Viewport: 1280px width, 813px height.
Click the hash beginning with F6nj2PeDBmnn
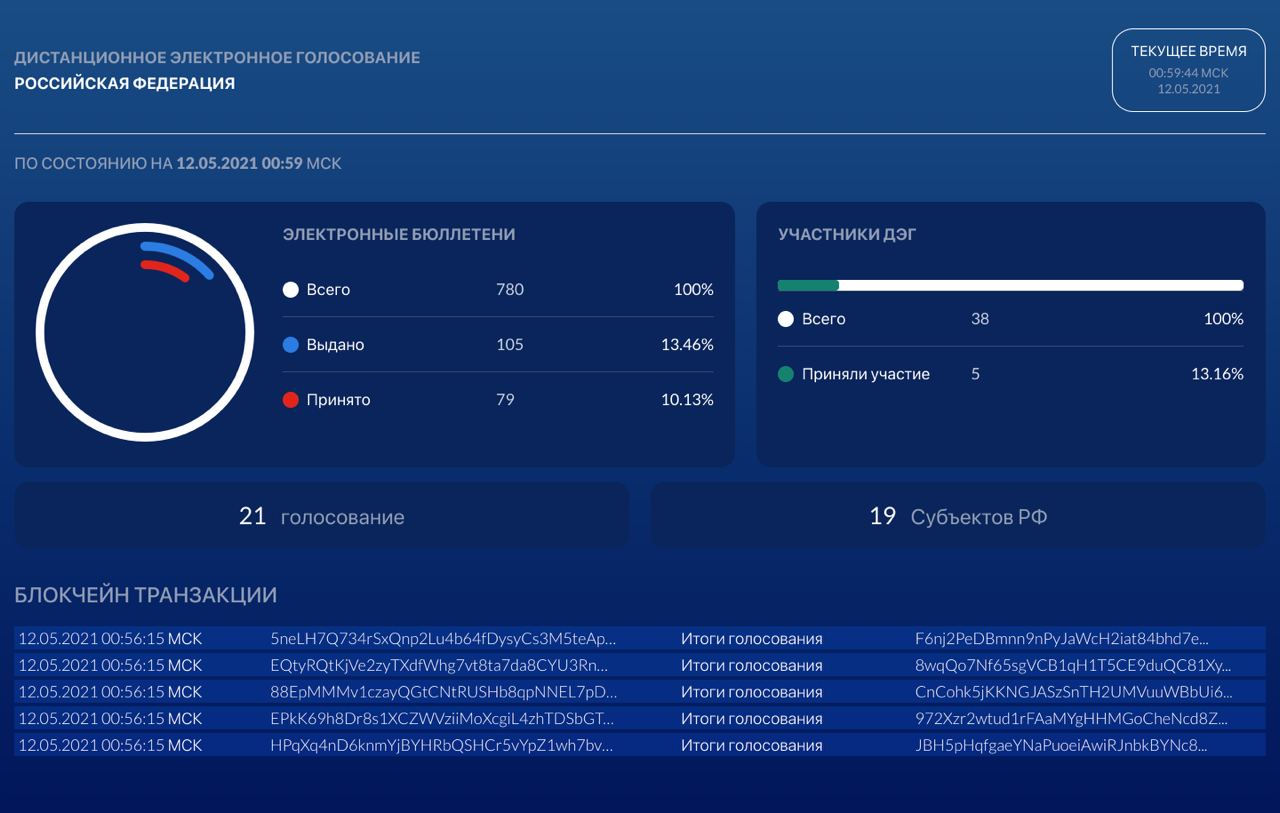click(1061, 638)
